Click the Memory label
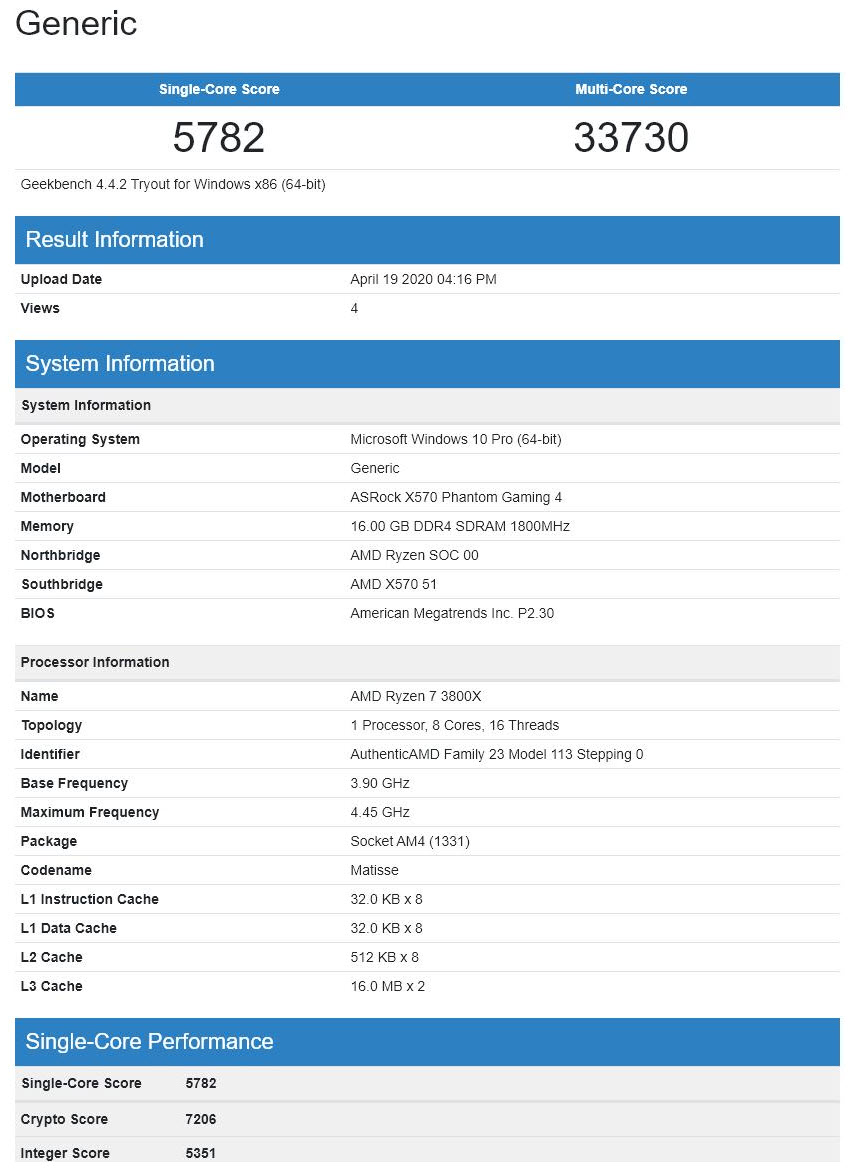The width and height of the screenshot is (852, 1171). click(47, 527)
